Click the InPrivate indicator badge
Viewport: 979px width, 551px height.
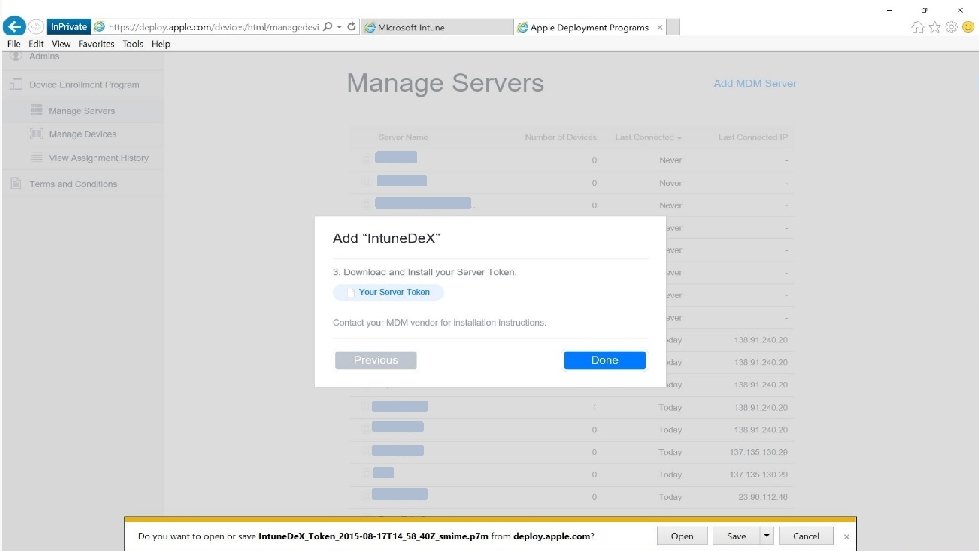69,27
